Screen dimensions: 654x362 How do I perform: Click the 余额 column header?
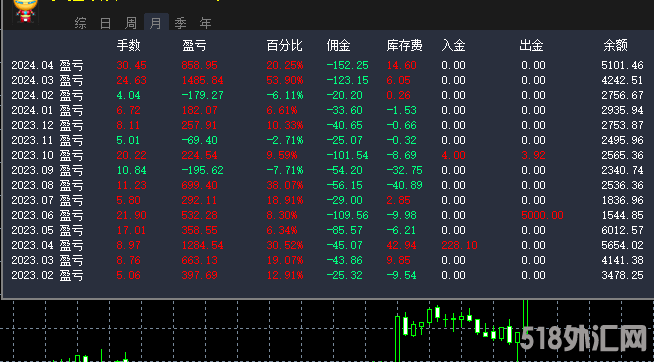[616, 45]
